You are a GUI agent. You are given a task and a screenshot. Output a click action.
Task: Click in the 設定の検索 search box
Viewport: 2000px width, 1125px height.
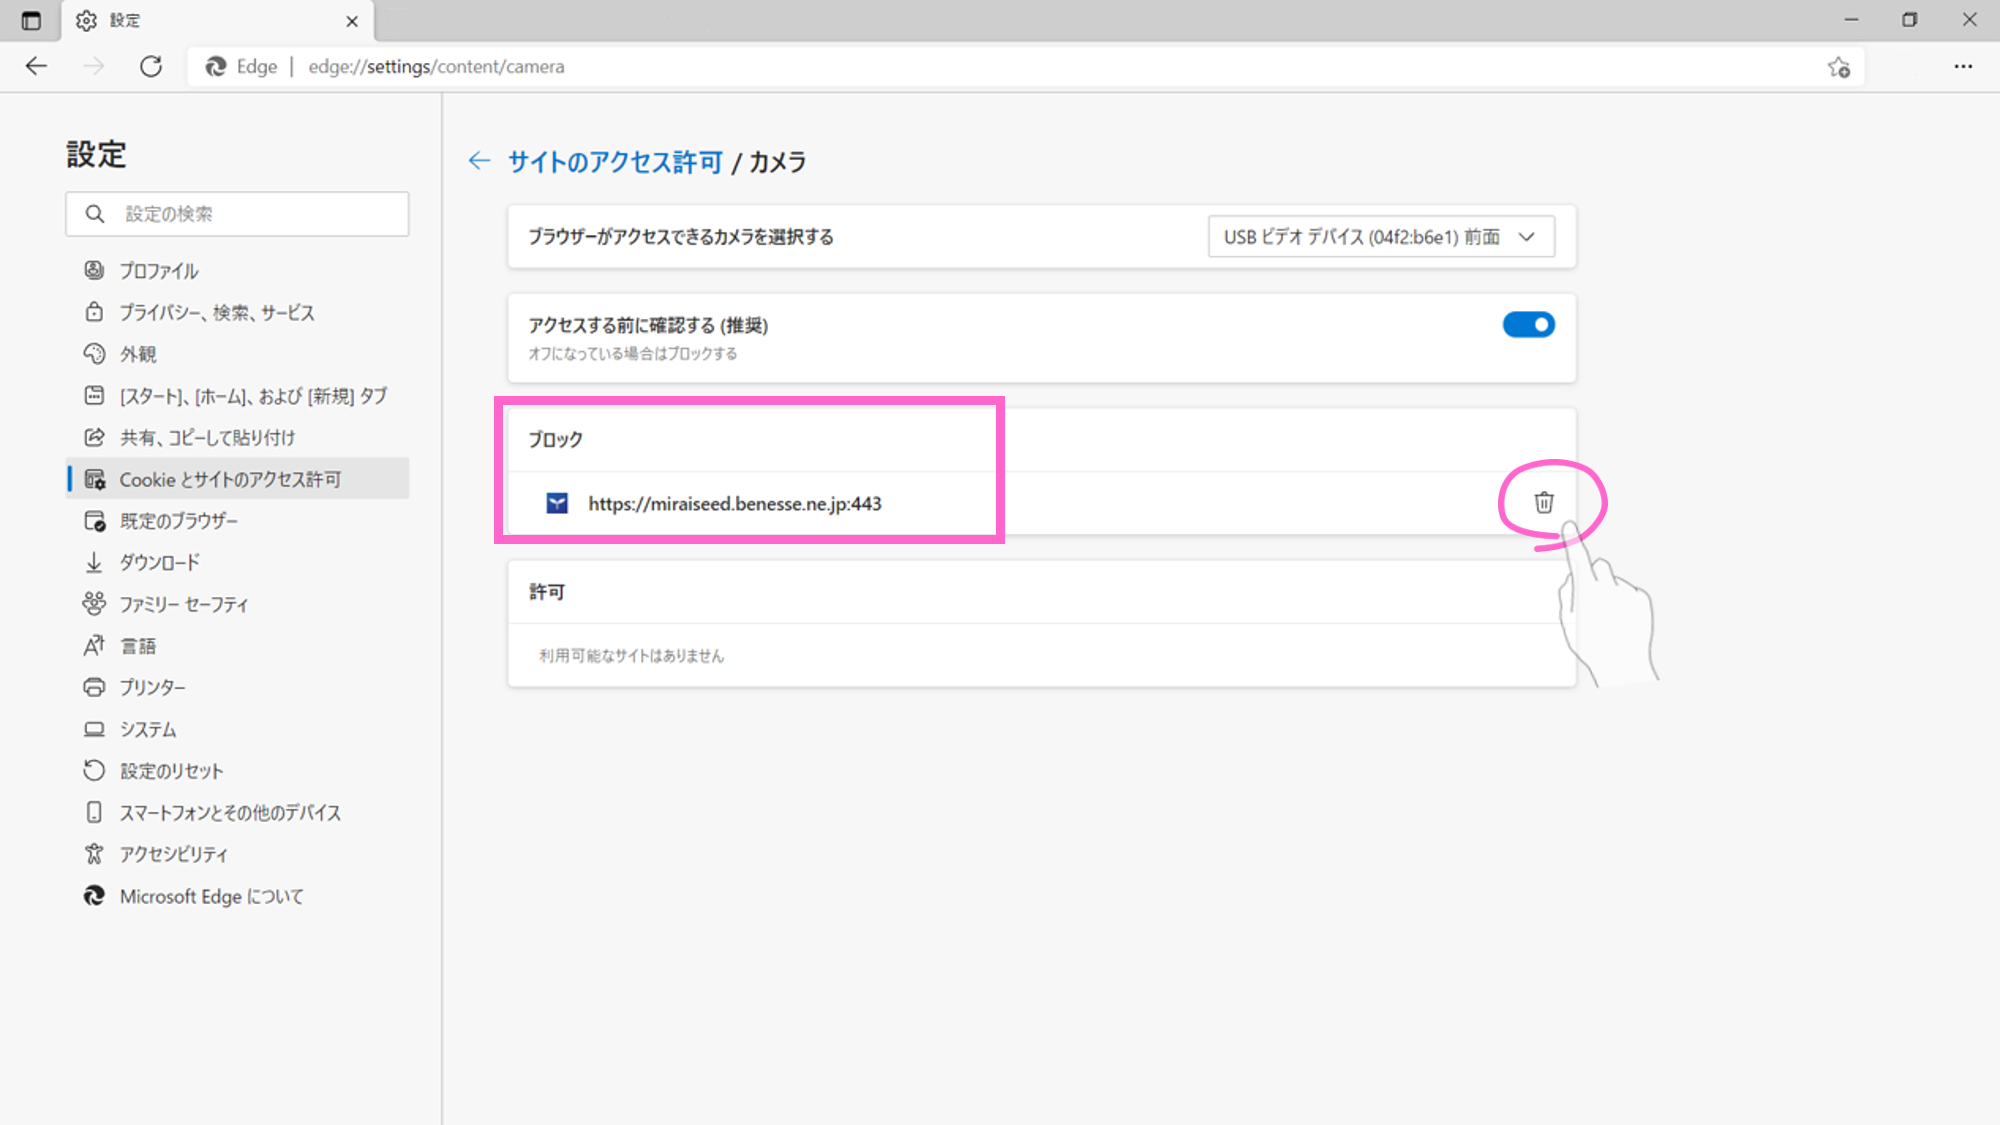(250, 214)
